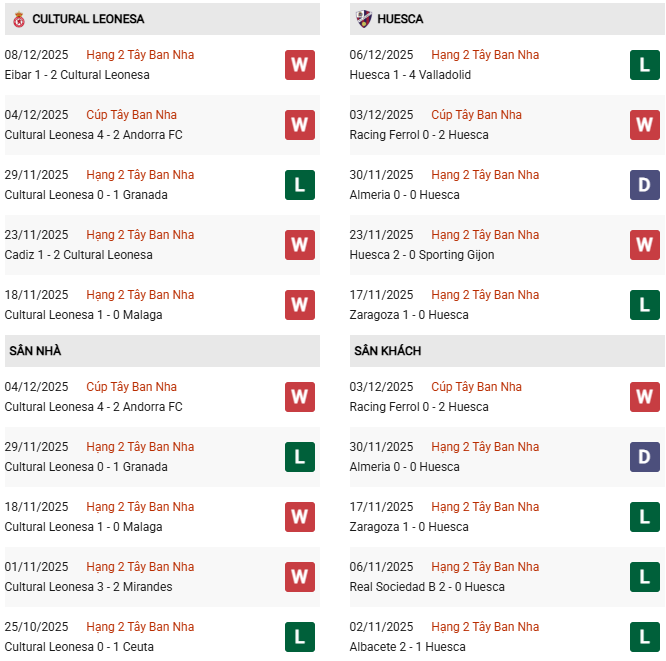
Task: Click the Huesca club crest icon
Action: coord(363,19)
